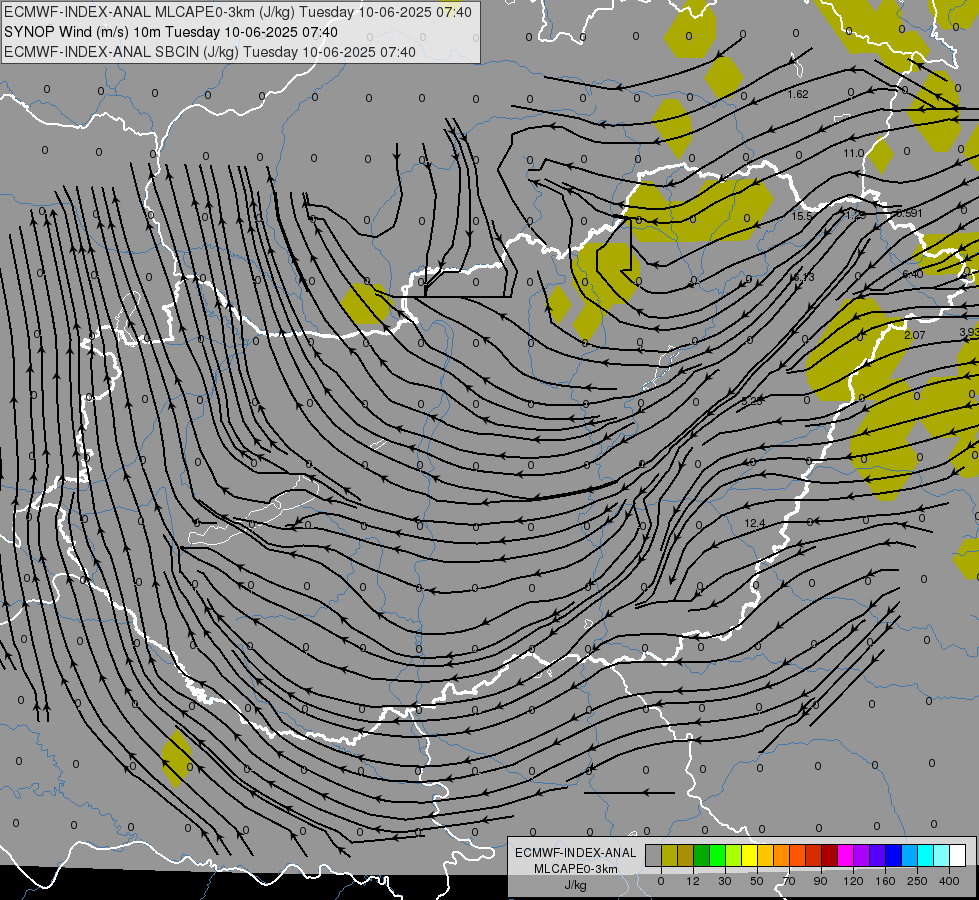Click the wind value 5.13 on the map
Screen dimensions: 979x900
click(x=804, y=277)
